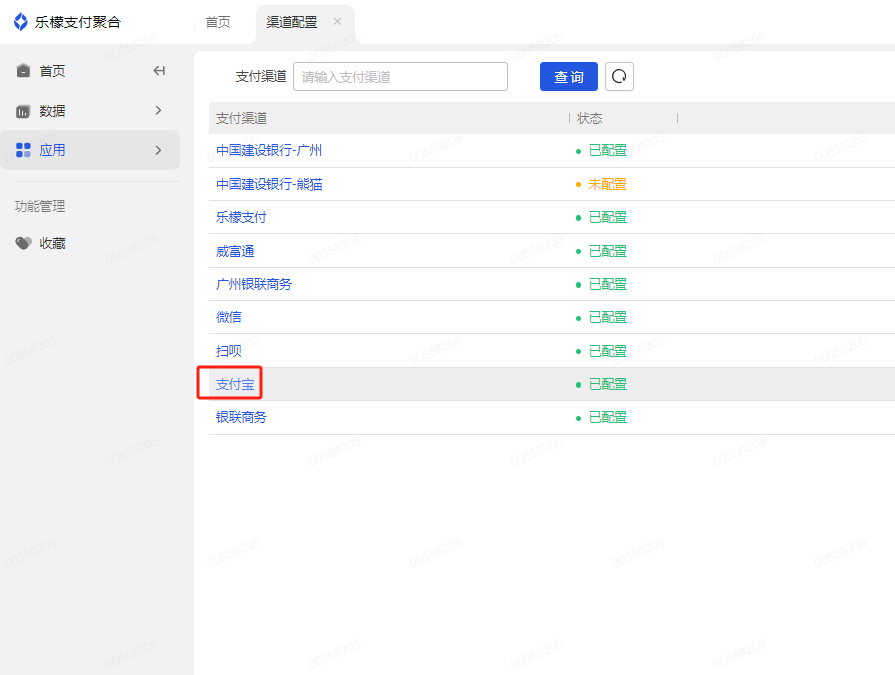Close the 渠道配置 tab
Image resolution: width=895 pixels, height=675 pixels.
point(337,22)
